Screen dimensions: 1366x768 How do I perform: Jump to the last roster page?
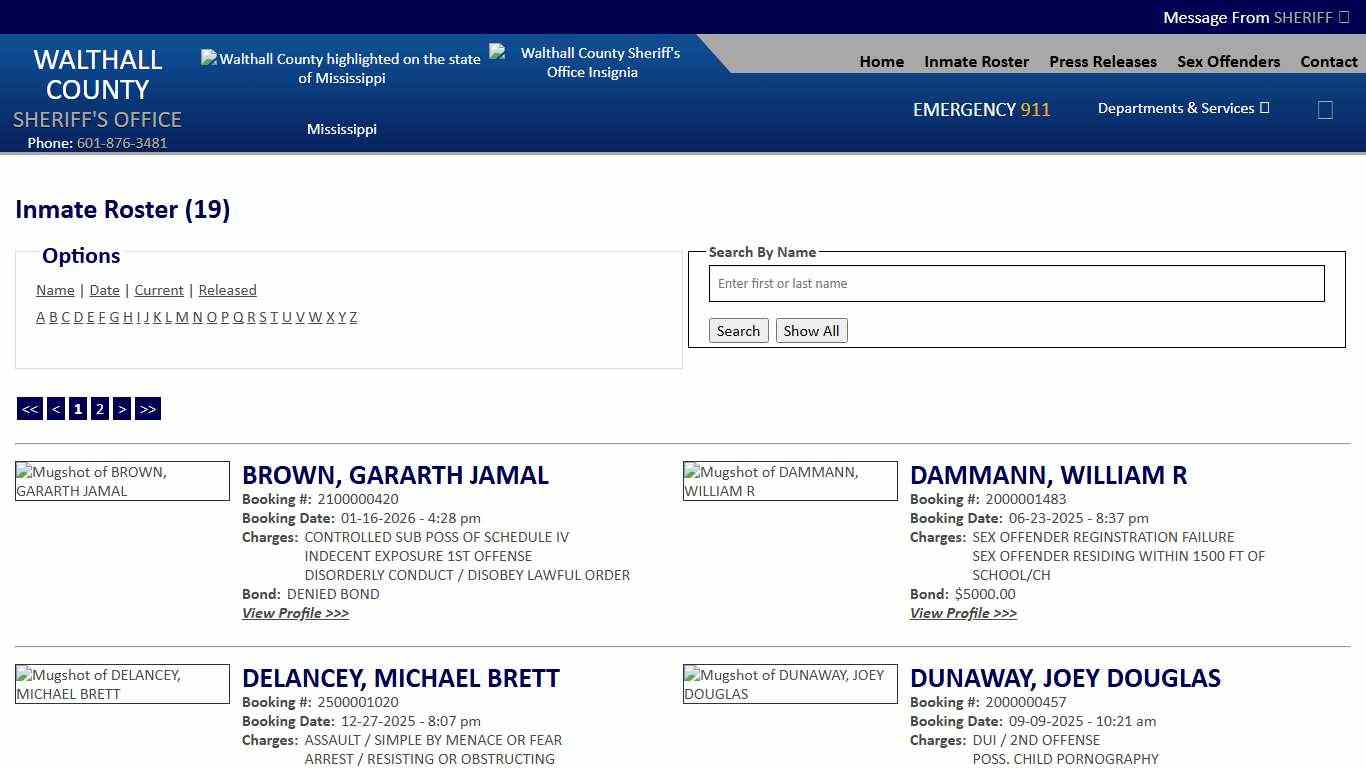pyautogui.click(x=147, y=408)
